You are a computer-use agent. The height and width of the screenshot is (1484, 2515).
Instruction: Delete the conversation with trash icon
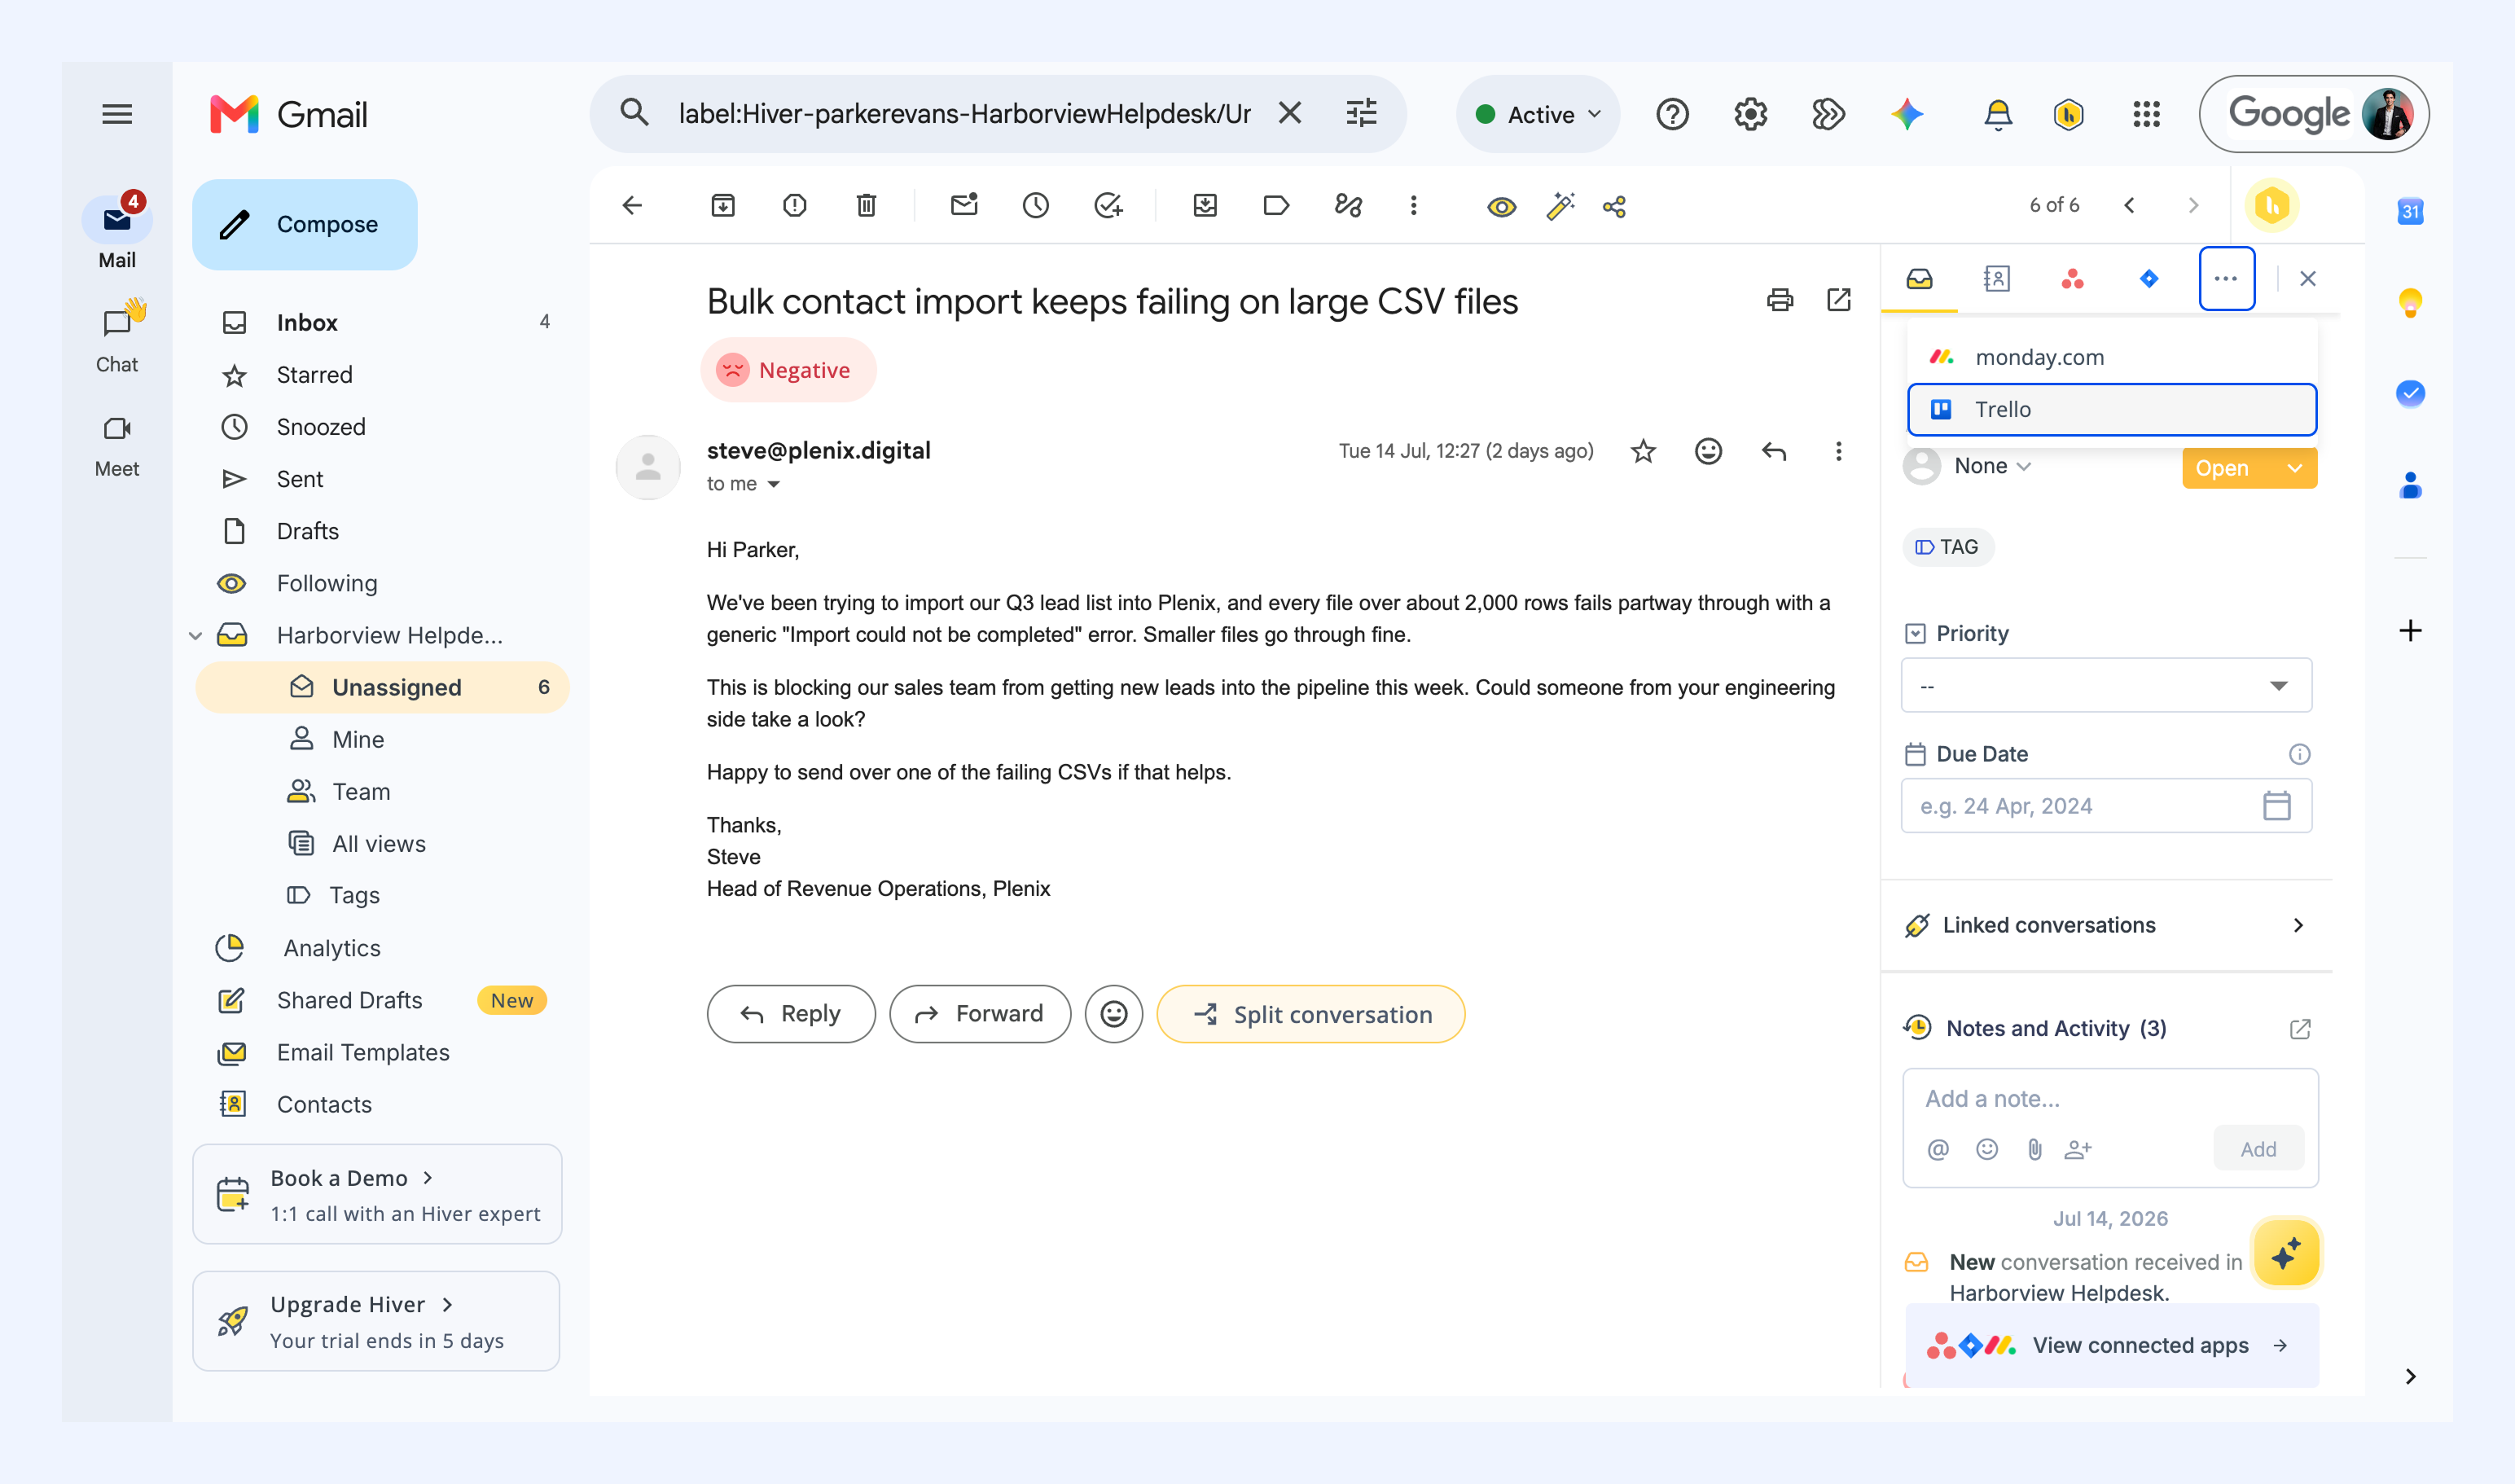point(867,206)
